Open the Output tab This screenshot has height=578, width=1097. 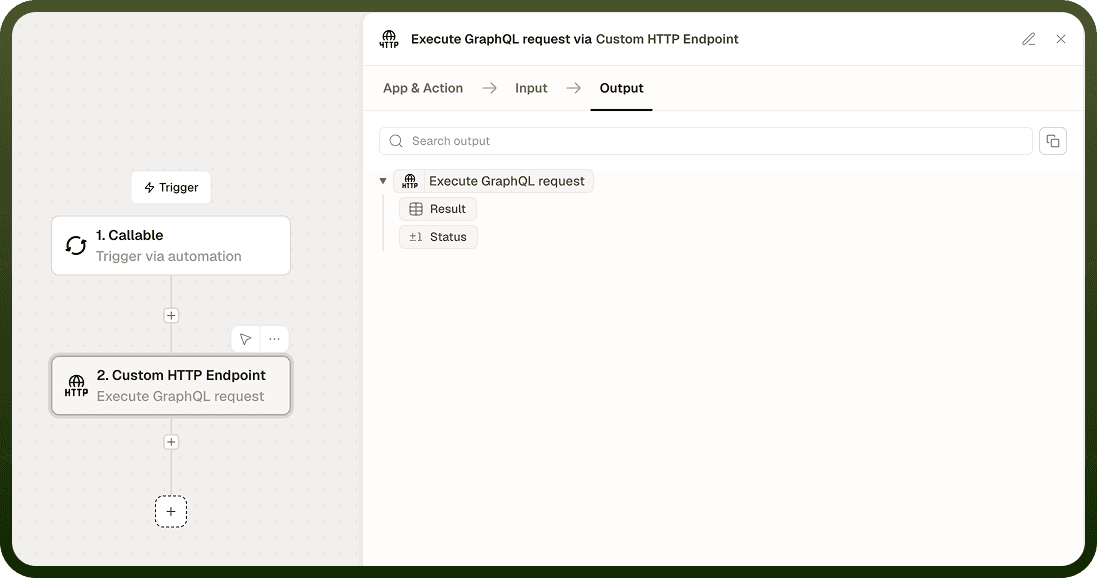pos(621,88)
